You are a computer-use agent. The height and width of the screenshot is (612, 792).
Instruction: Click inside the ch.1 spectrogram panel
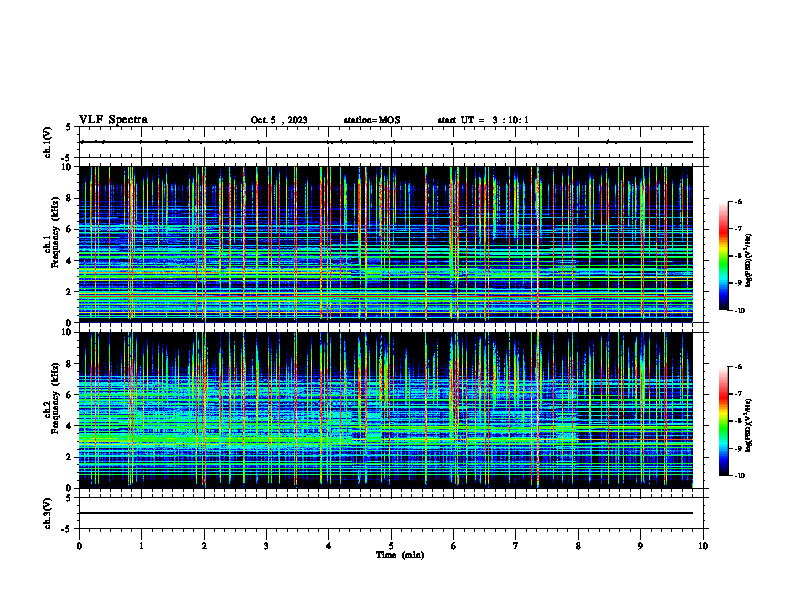tap(386, 244)
